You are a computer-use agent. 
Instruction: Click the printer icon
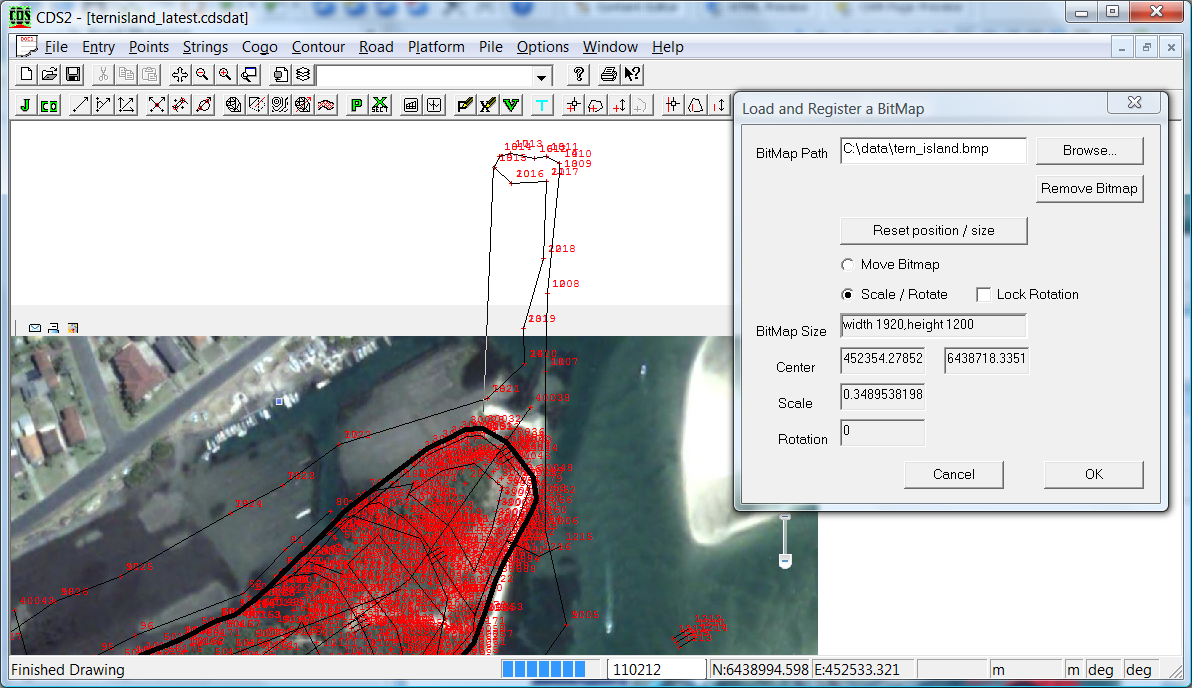608,75
